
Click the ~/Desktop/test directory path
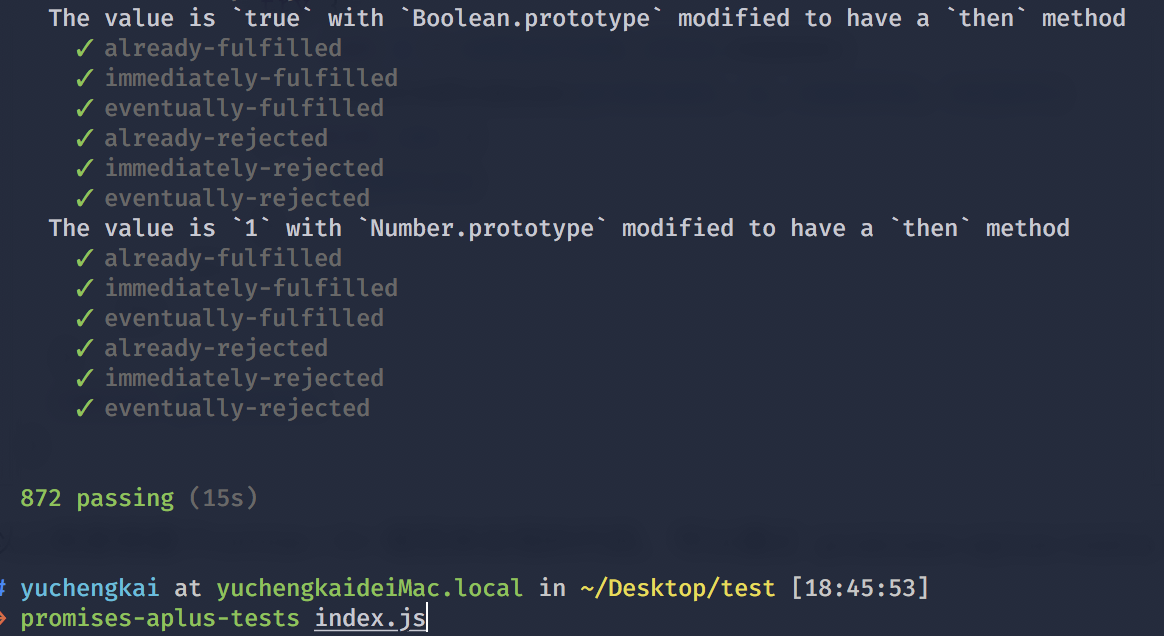[678, 589]
